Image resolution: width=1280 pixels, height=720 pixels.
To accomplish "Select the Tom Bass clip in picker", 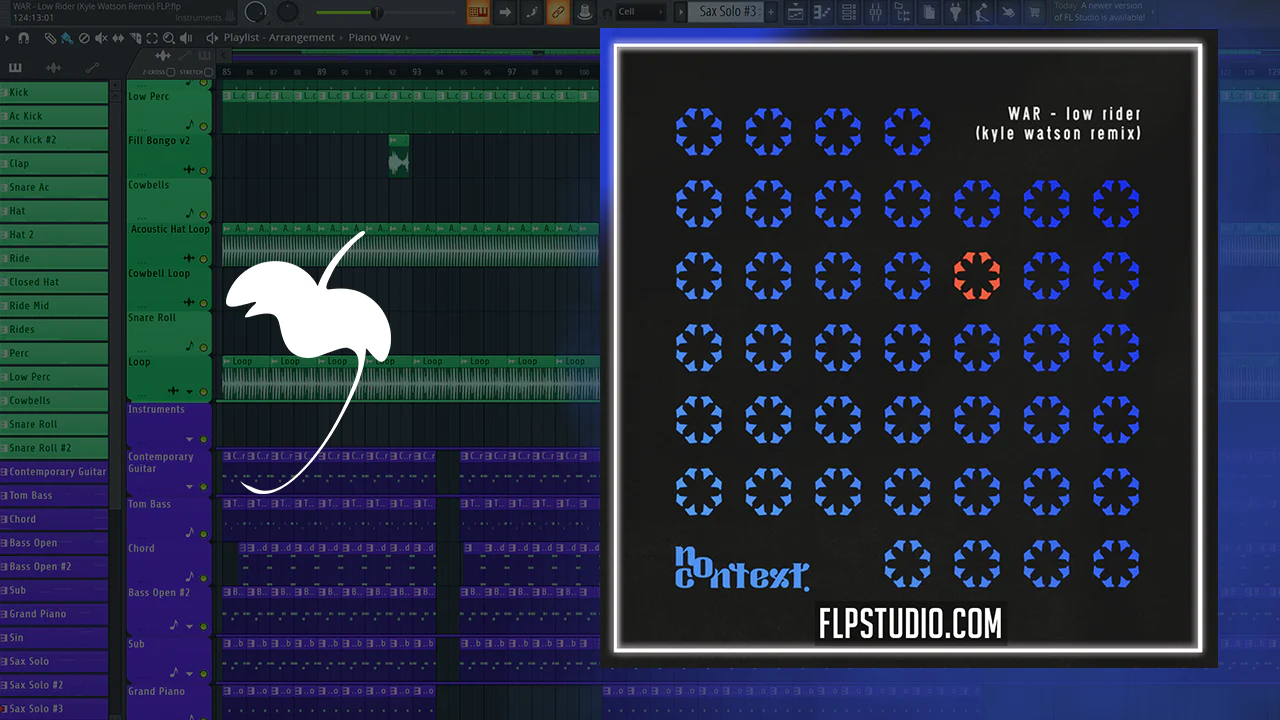I will pos(54,495).
